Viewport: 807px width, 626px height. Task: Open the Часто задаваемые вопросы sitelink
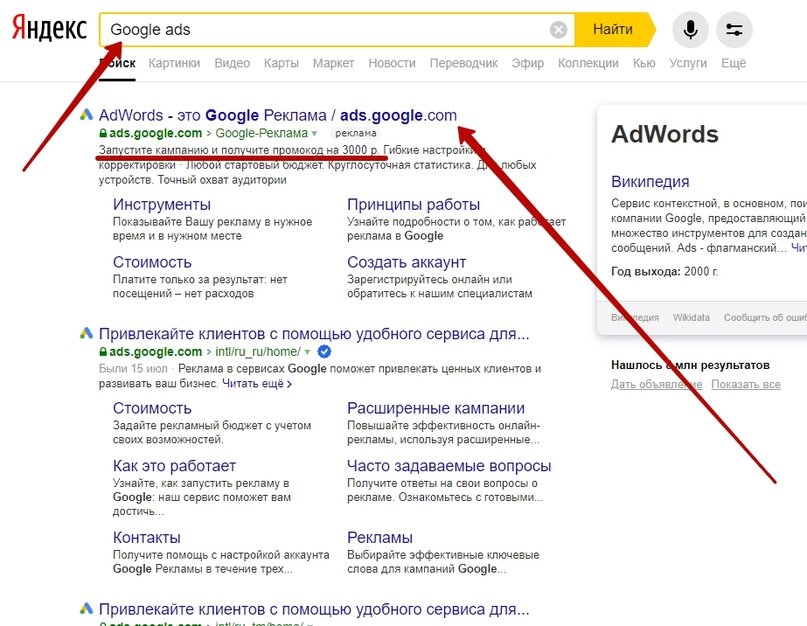[449, 466]
